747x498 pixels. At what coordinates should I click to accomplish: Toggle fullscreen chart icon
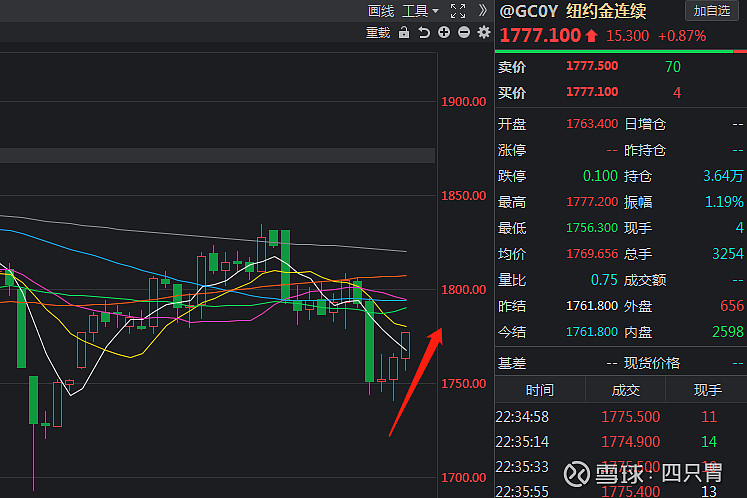[x=458, y=11]
